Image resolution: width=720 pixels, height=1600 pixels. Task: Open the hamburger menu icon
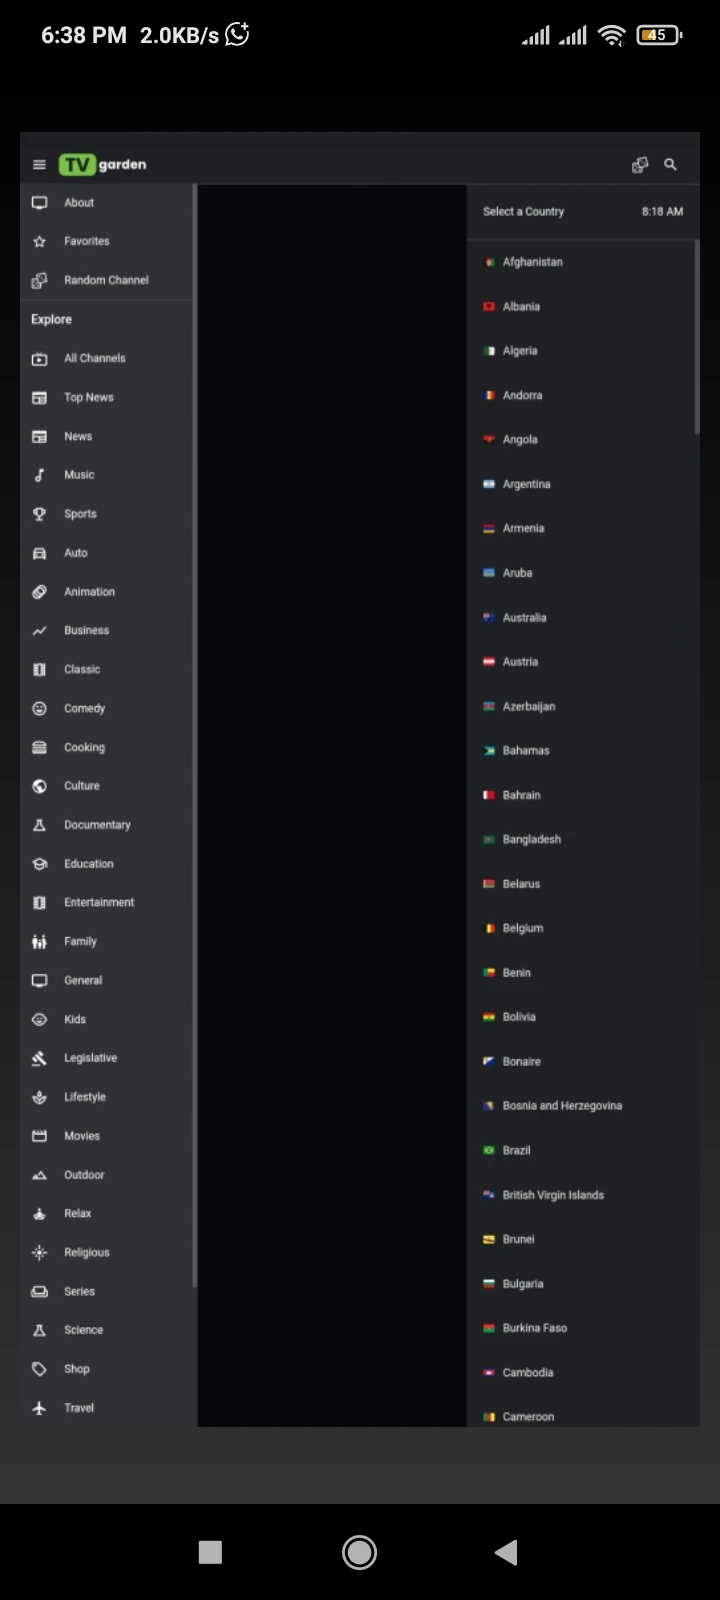[39, 165]
